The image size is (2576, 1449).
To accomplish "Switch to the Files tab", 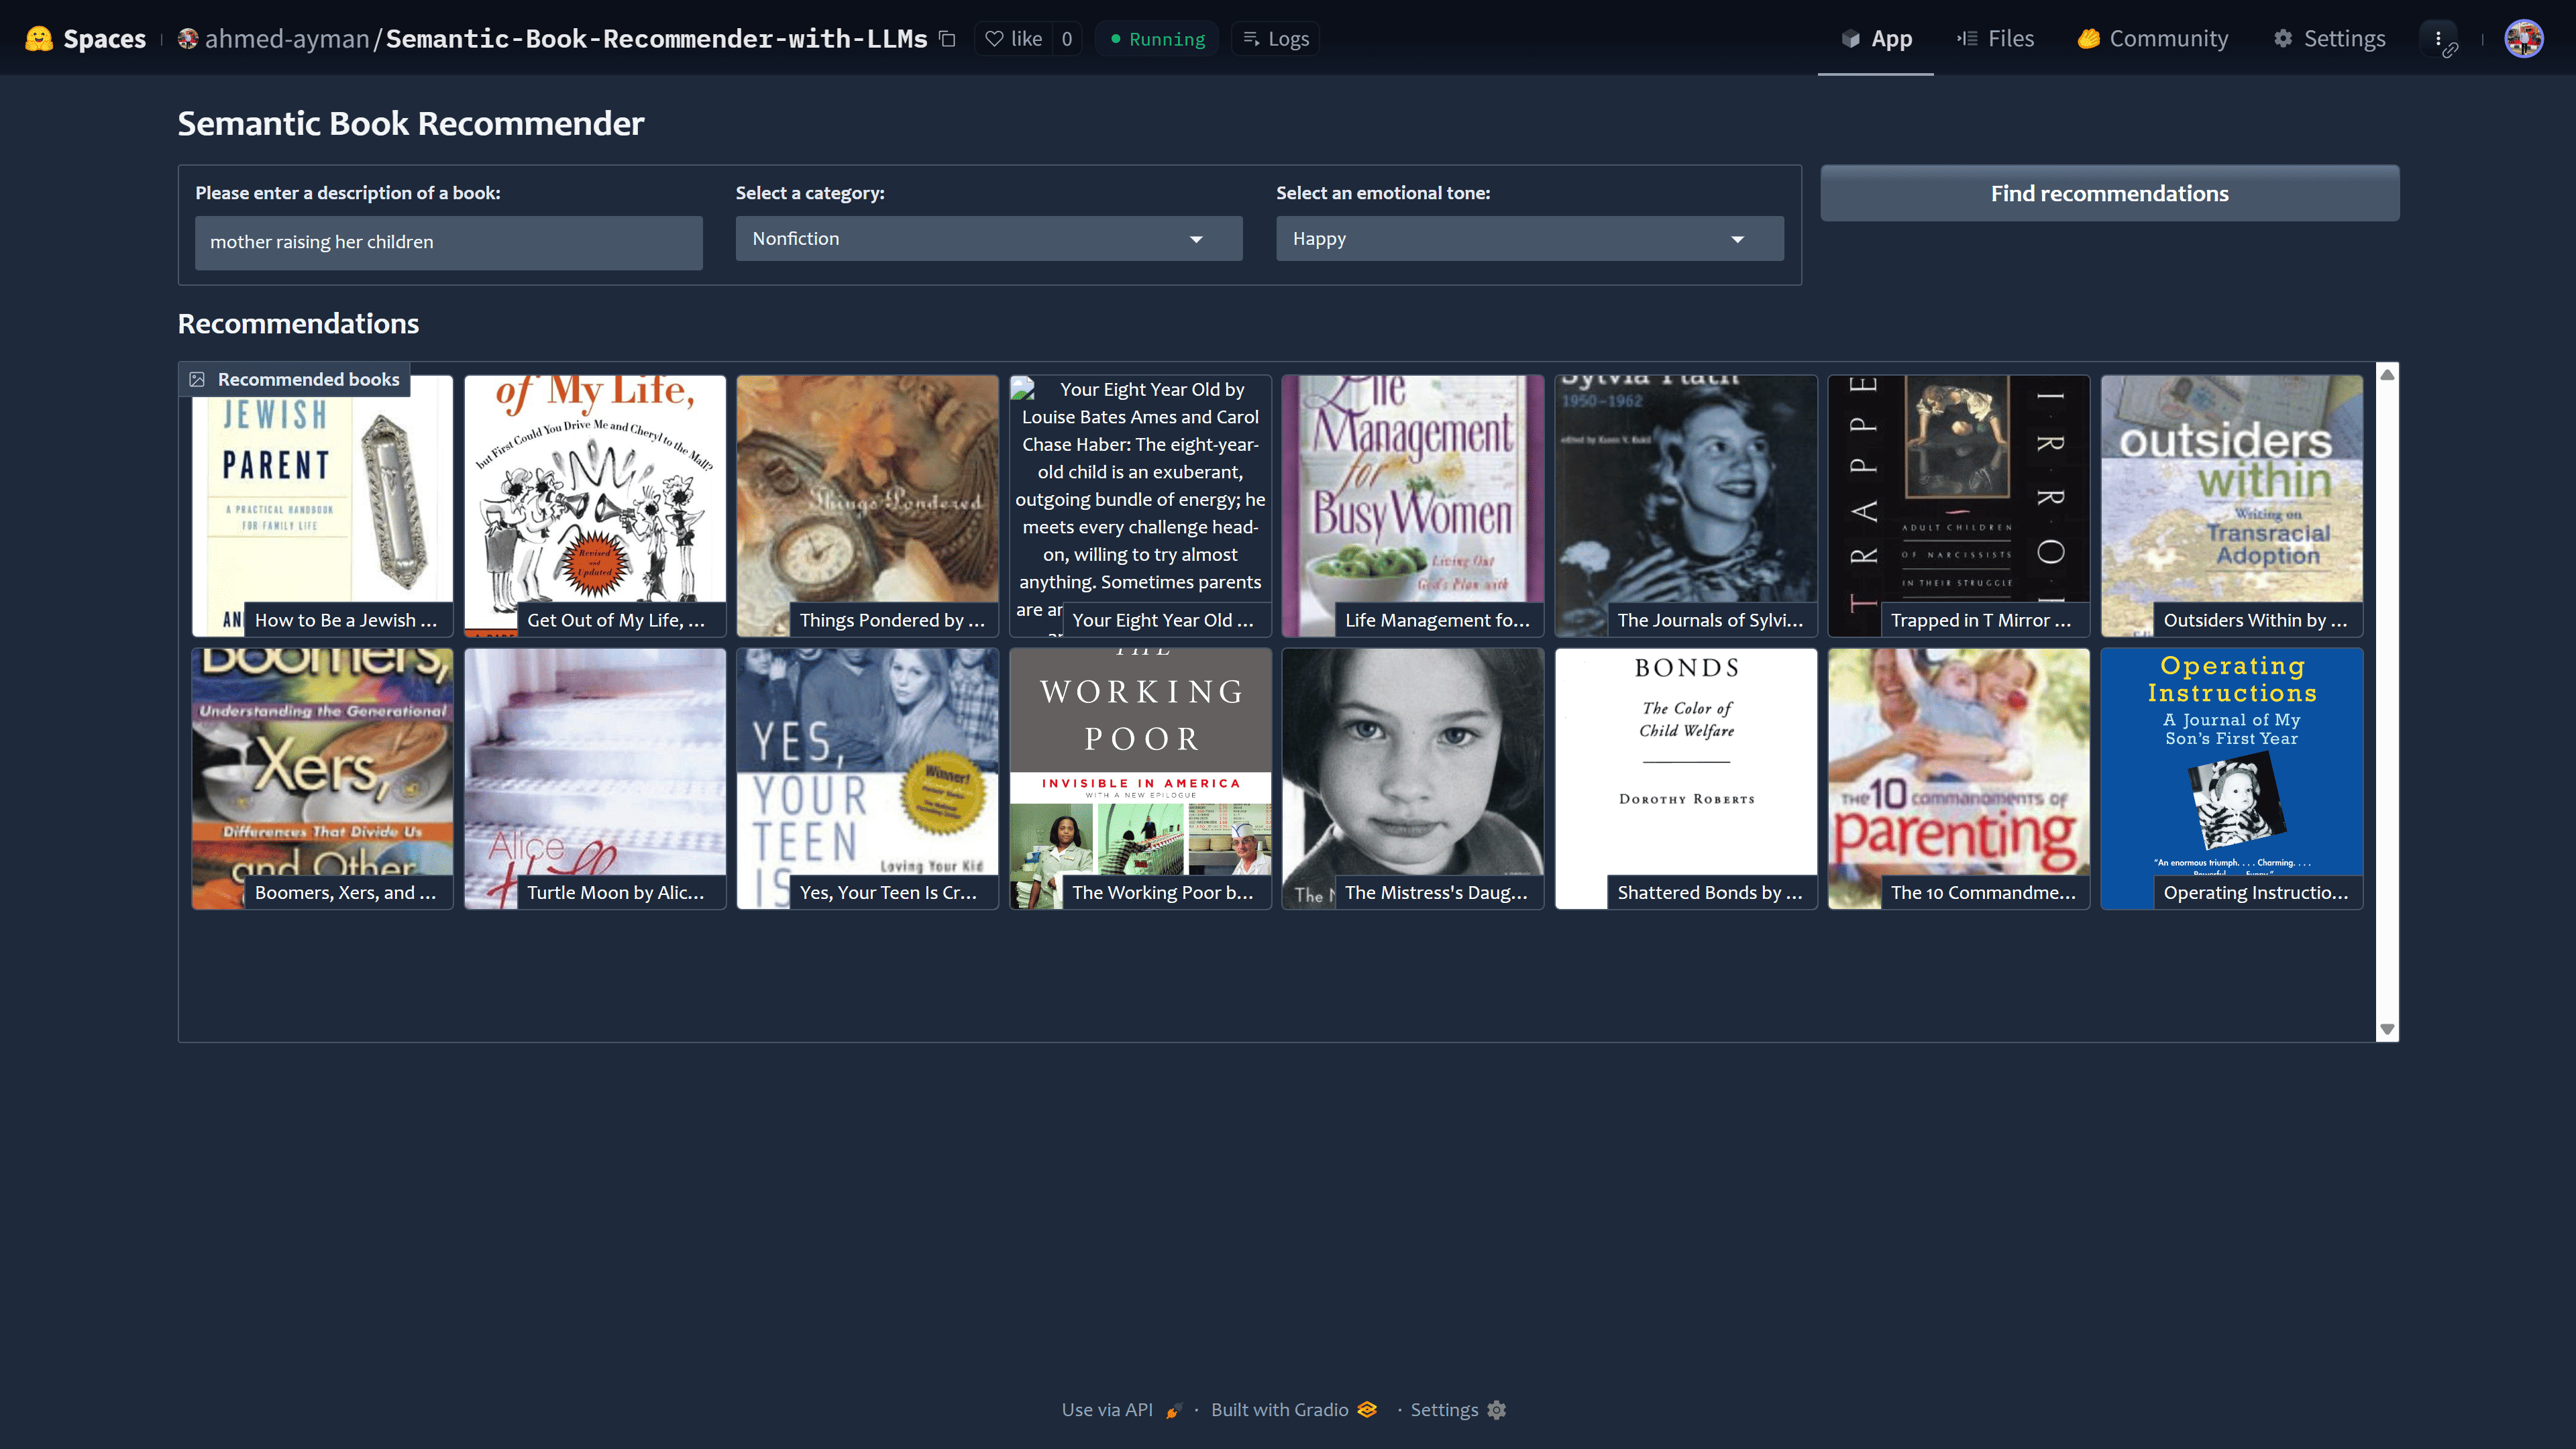I will (x=1995, y=39).
